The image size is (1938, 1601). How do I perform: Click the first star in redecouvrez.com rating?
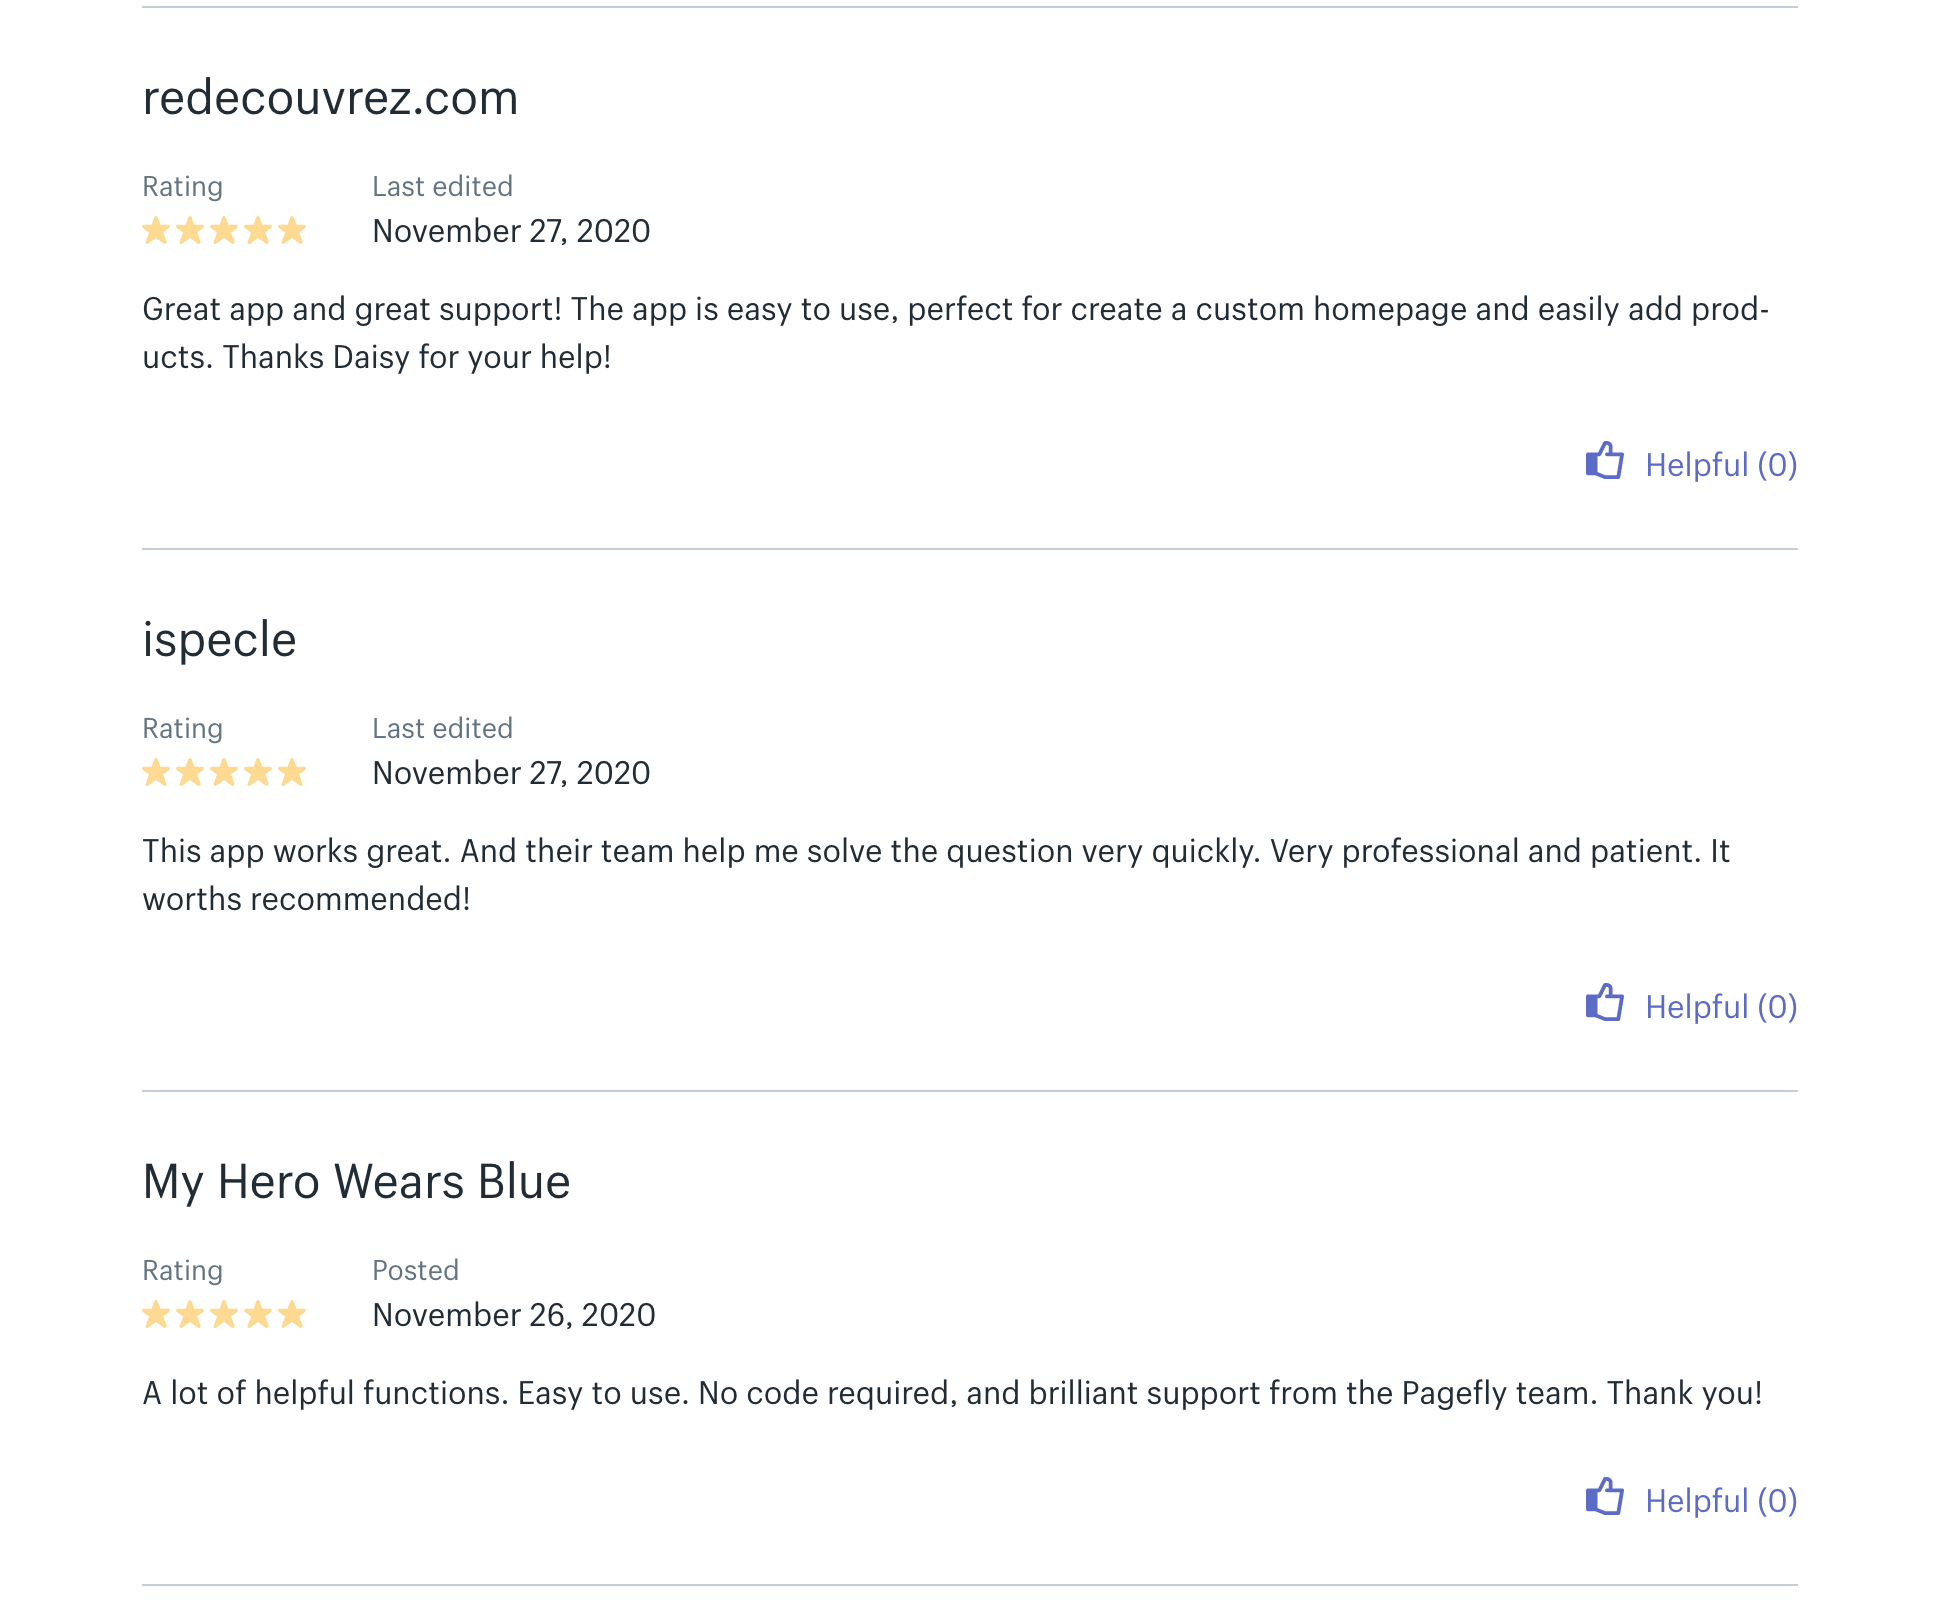point(156,231)
